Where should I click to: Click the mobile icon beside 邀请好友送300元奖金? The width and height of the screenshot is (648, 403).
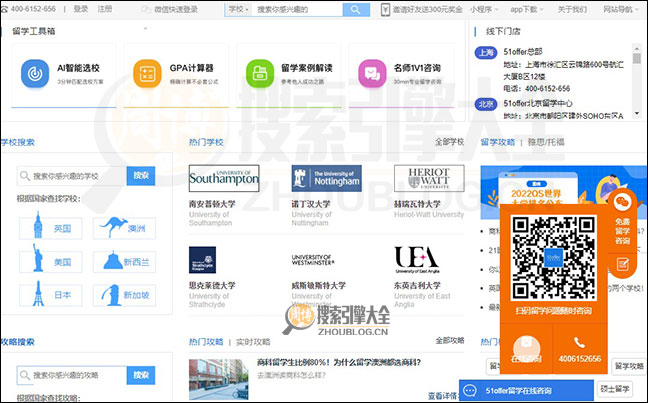point(385,9)
